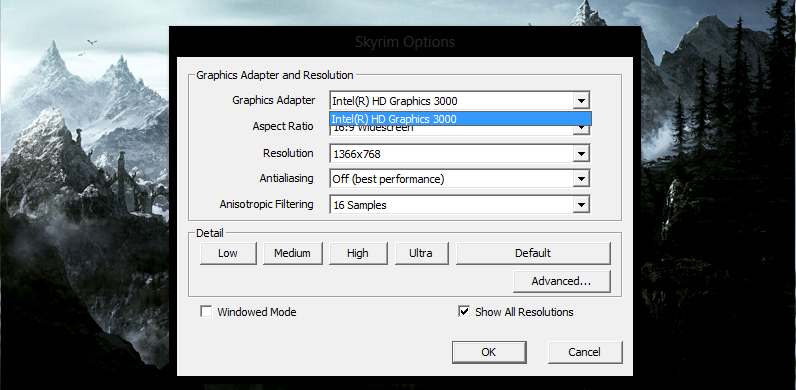The height and width of the screenshot is (390, 796).
Task: Click the Antialiasing label text
Action: 286,179
